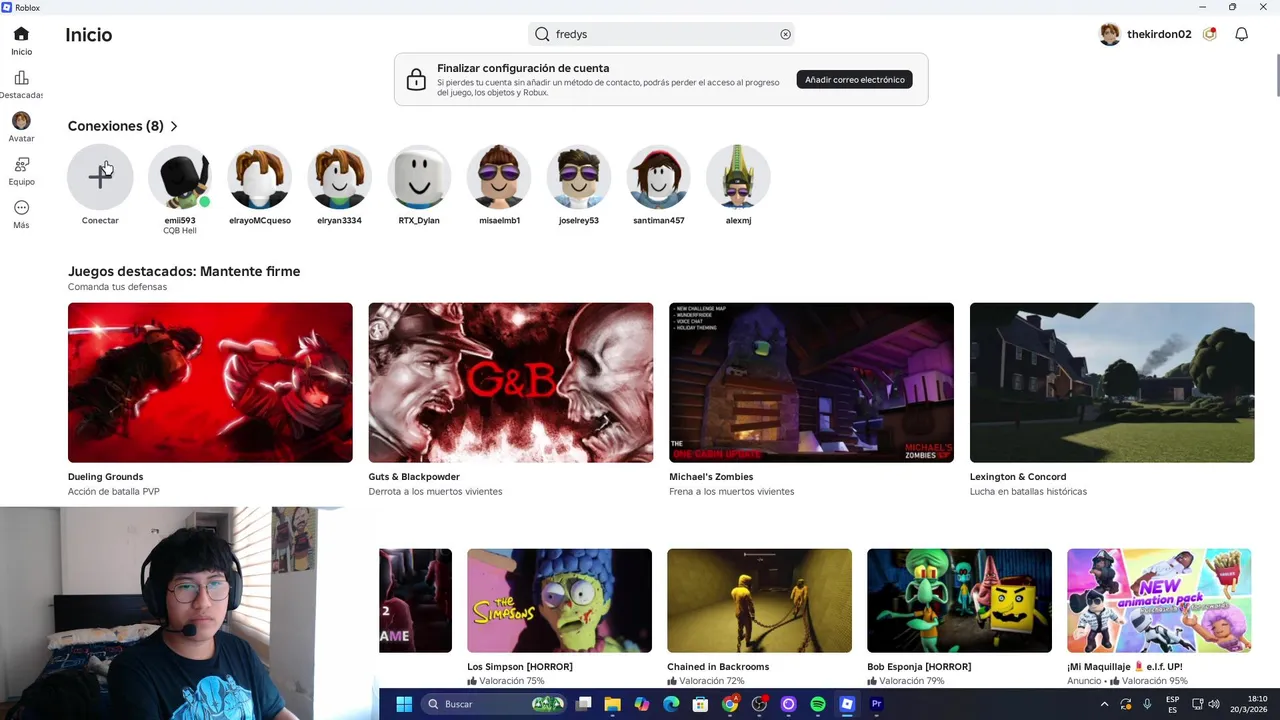1280x720 pixels.
Task: Click Añadir correo electrónico button
Action: click(855, 79)
